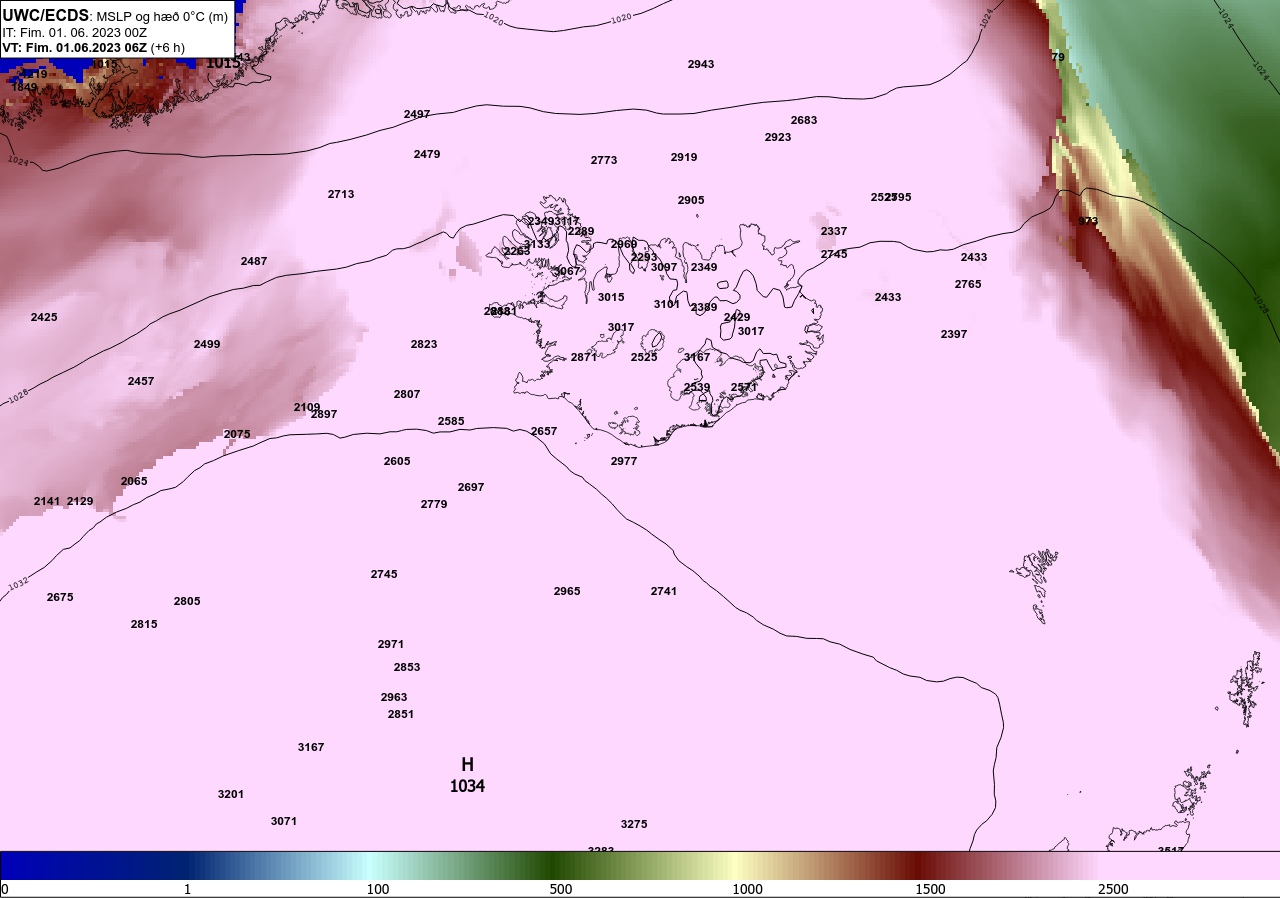Click the VT: 01.06.2023 06Z (+6 h) line

[x=93, y=47]
